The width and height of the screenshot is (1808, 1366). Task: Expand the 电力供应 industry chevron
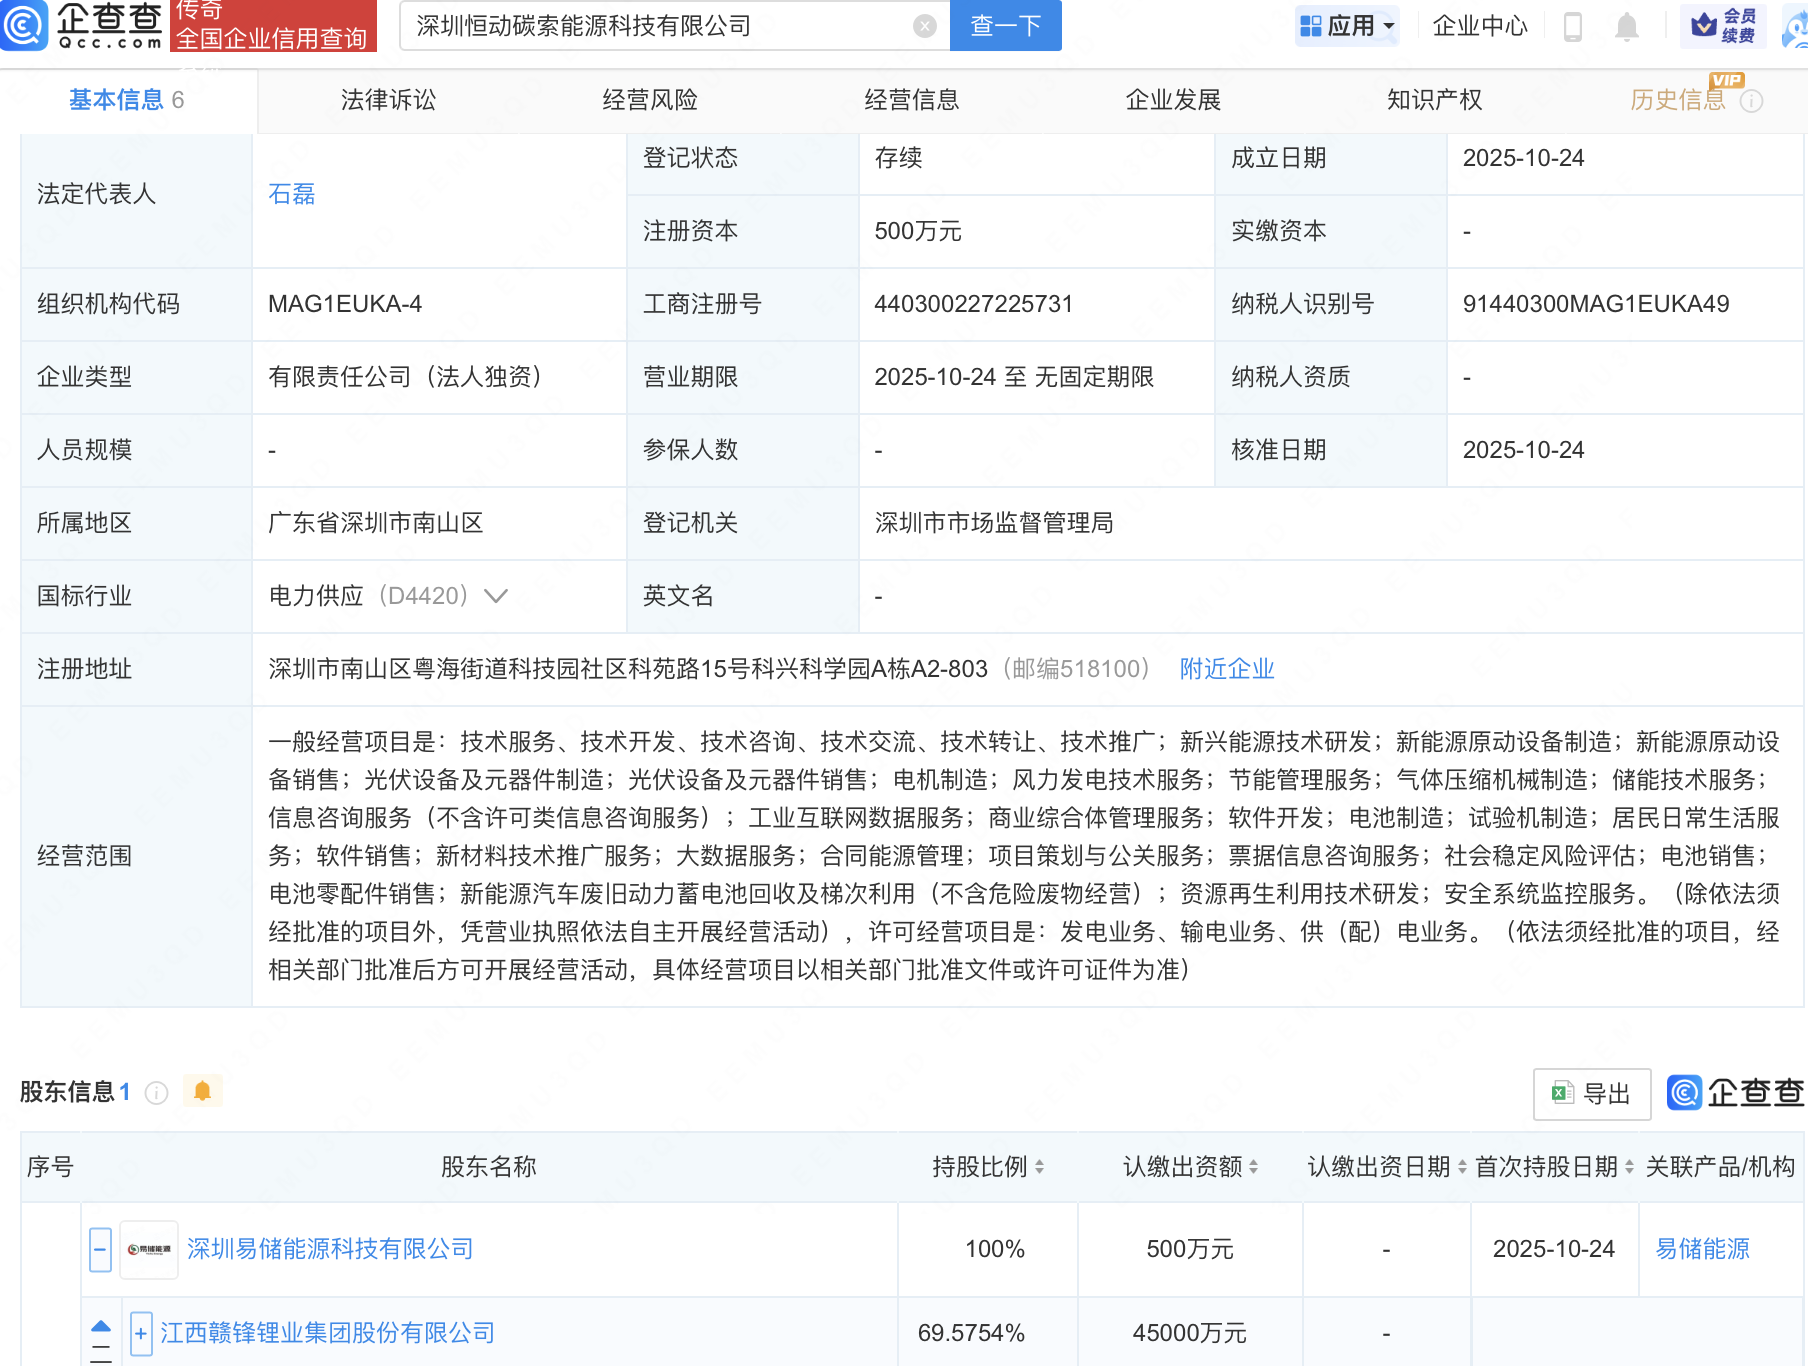pyautogui.click(x=496, y=596)
